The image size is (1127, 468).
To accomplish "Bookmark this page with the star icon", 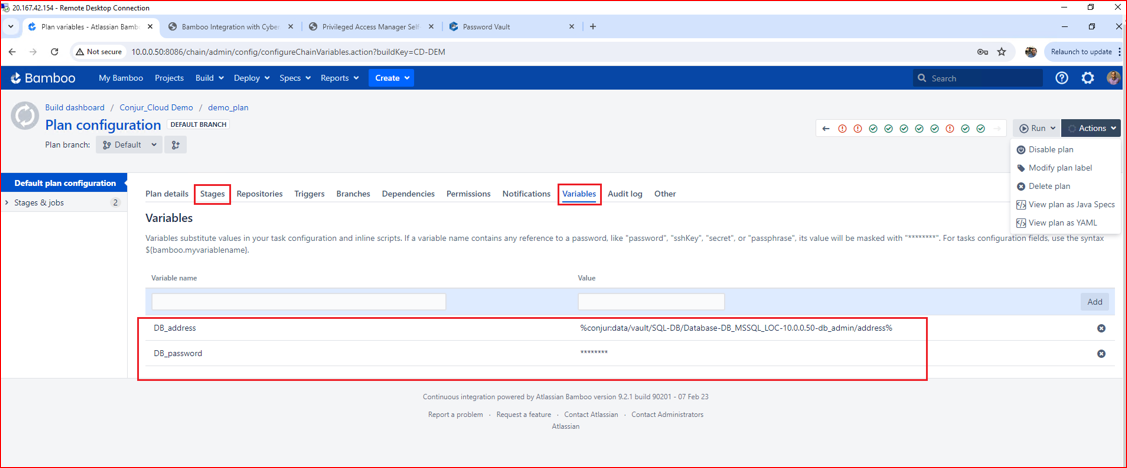I will [x=1001, y=52].
